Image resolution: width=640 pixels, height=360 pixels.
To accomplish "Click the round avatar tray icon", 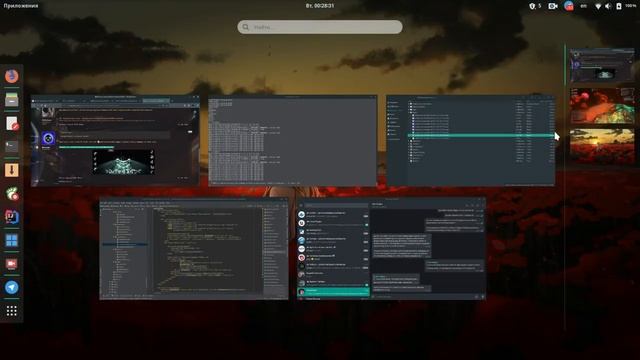I will pos(569,6).
